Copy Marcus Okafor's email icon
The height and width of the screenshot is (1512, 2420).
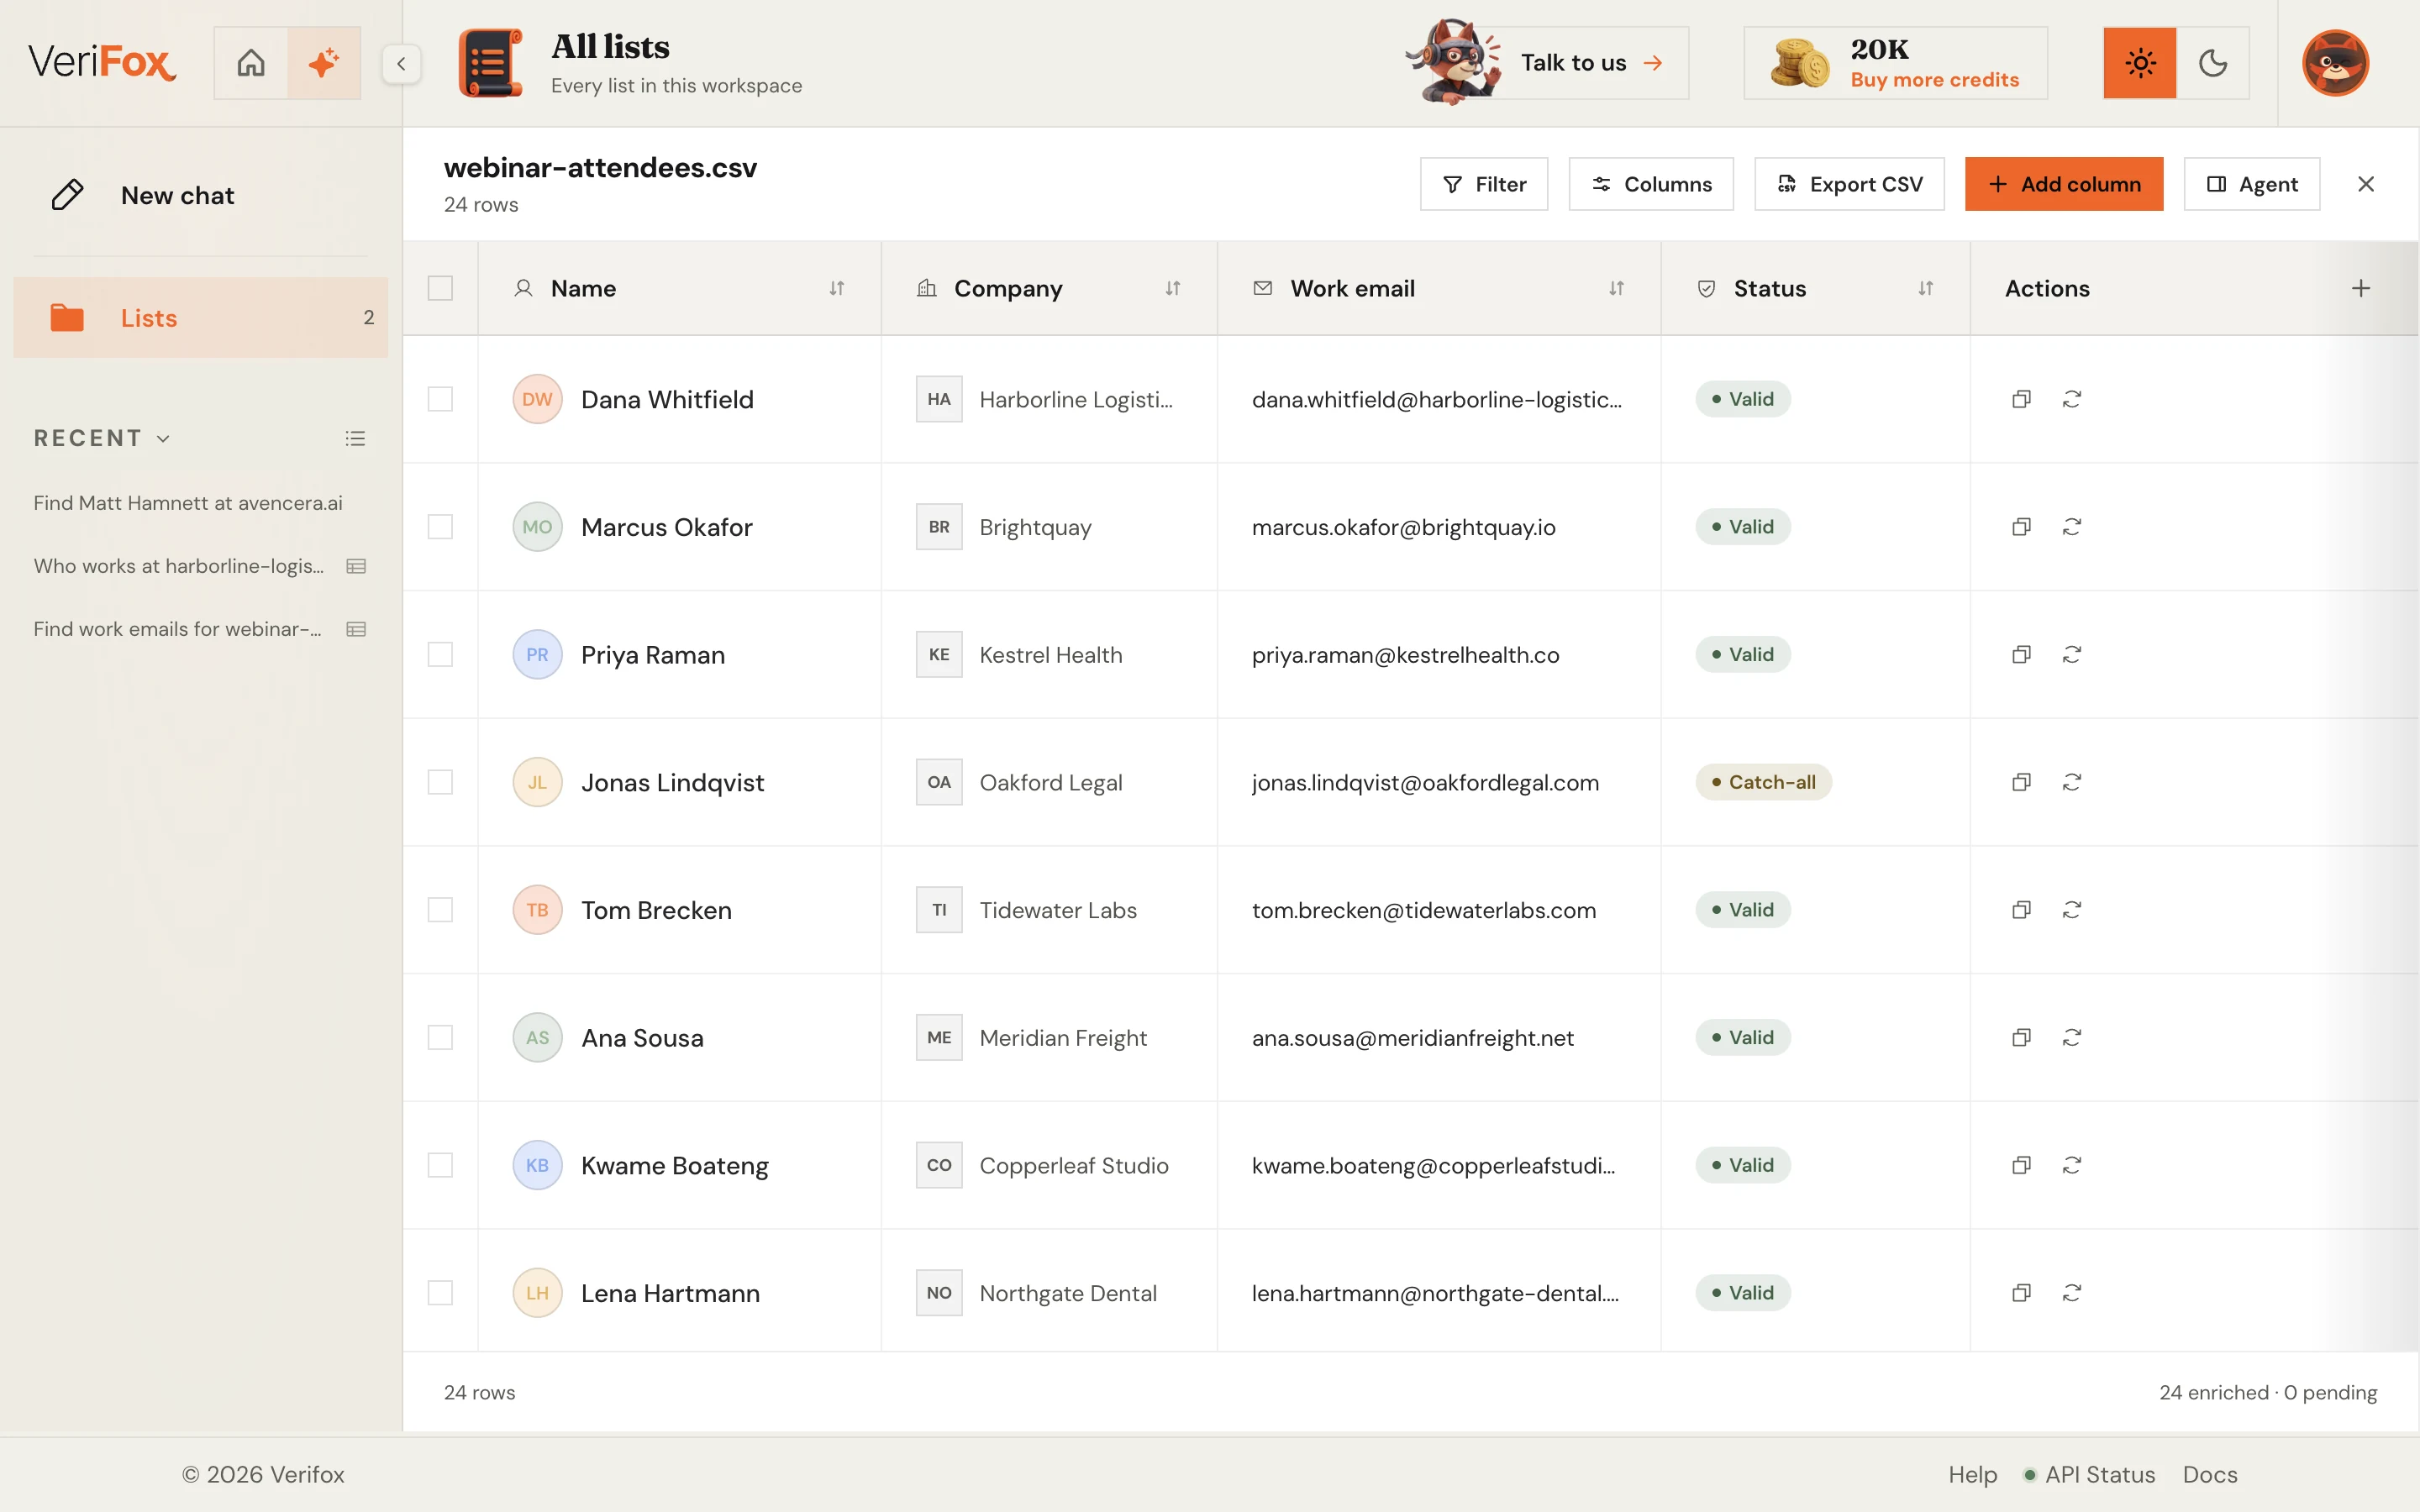coord(2021,527)
